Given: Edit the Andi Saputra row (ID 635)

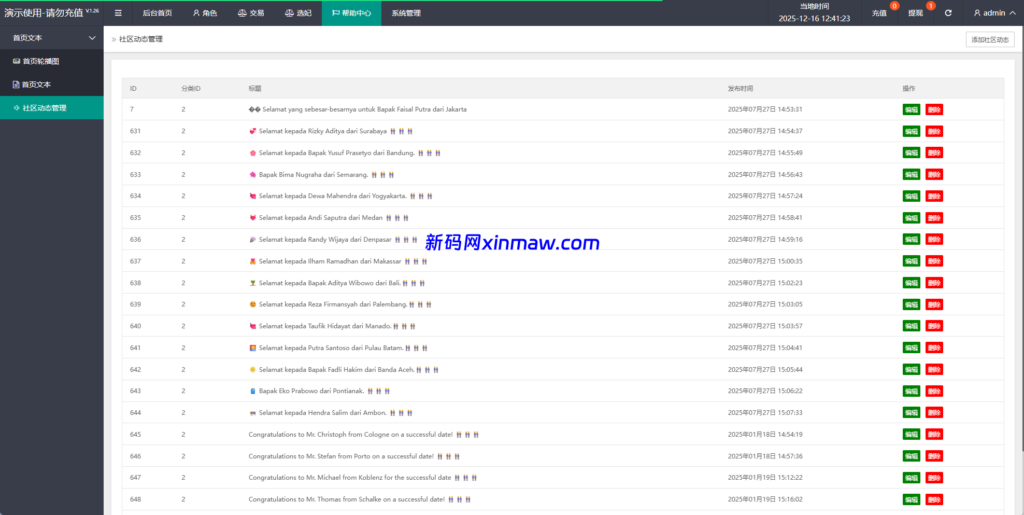Looking at the screenshot, I should click(x=911, y=218).
